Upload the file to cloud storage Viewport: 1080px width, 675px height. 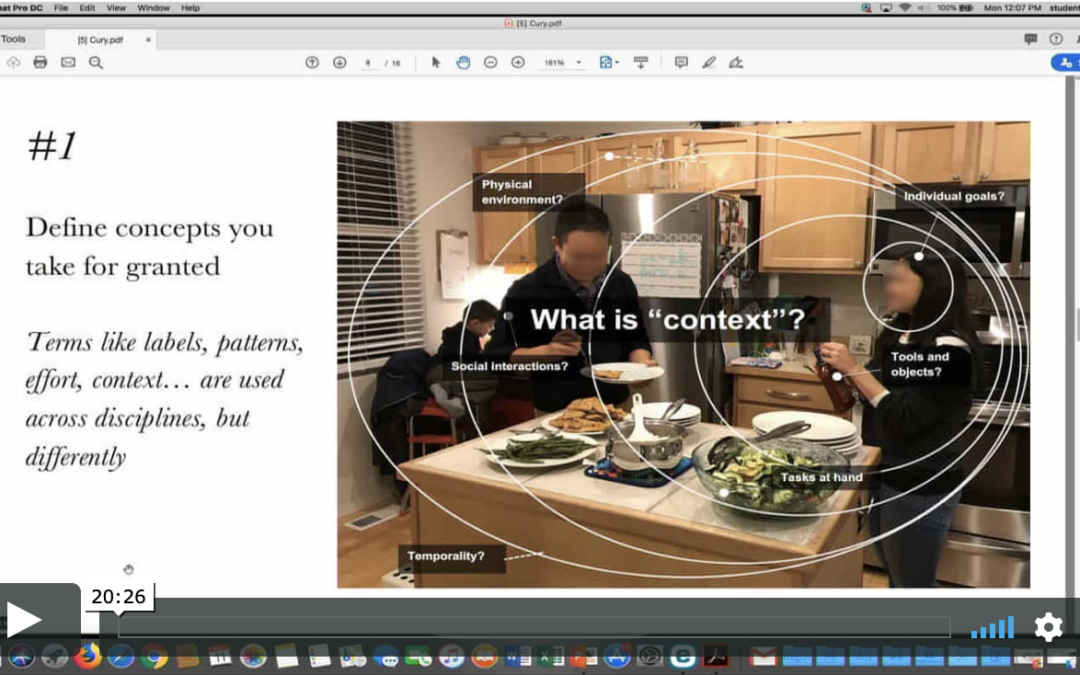pos(13,63)
